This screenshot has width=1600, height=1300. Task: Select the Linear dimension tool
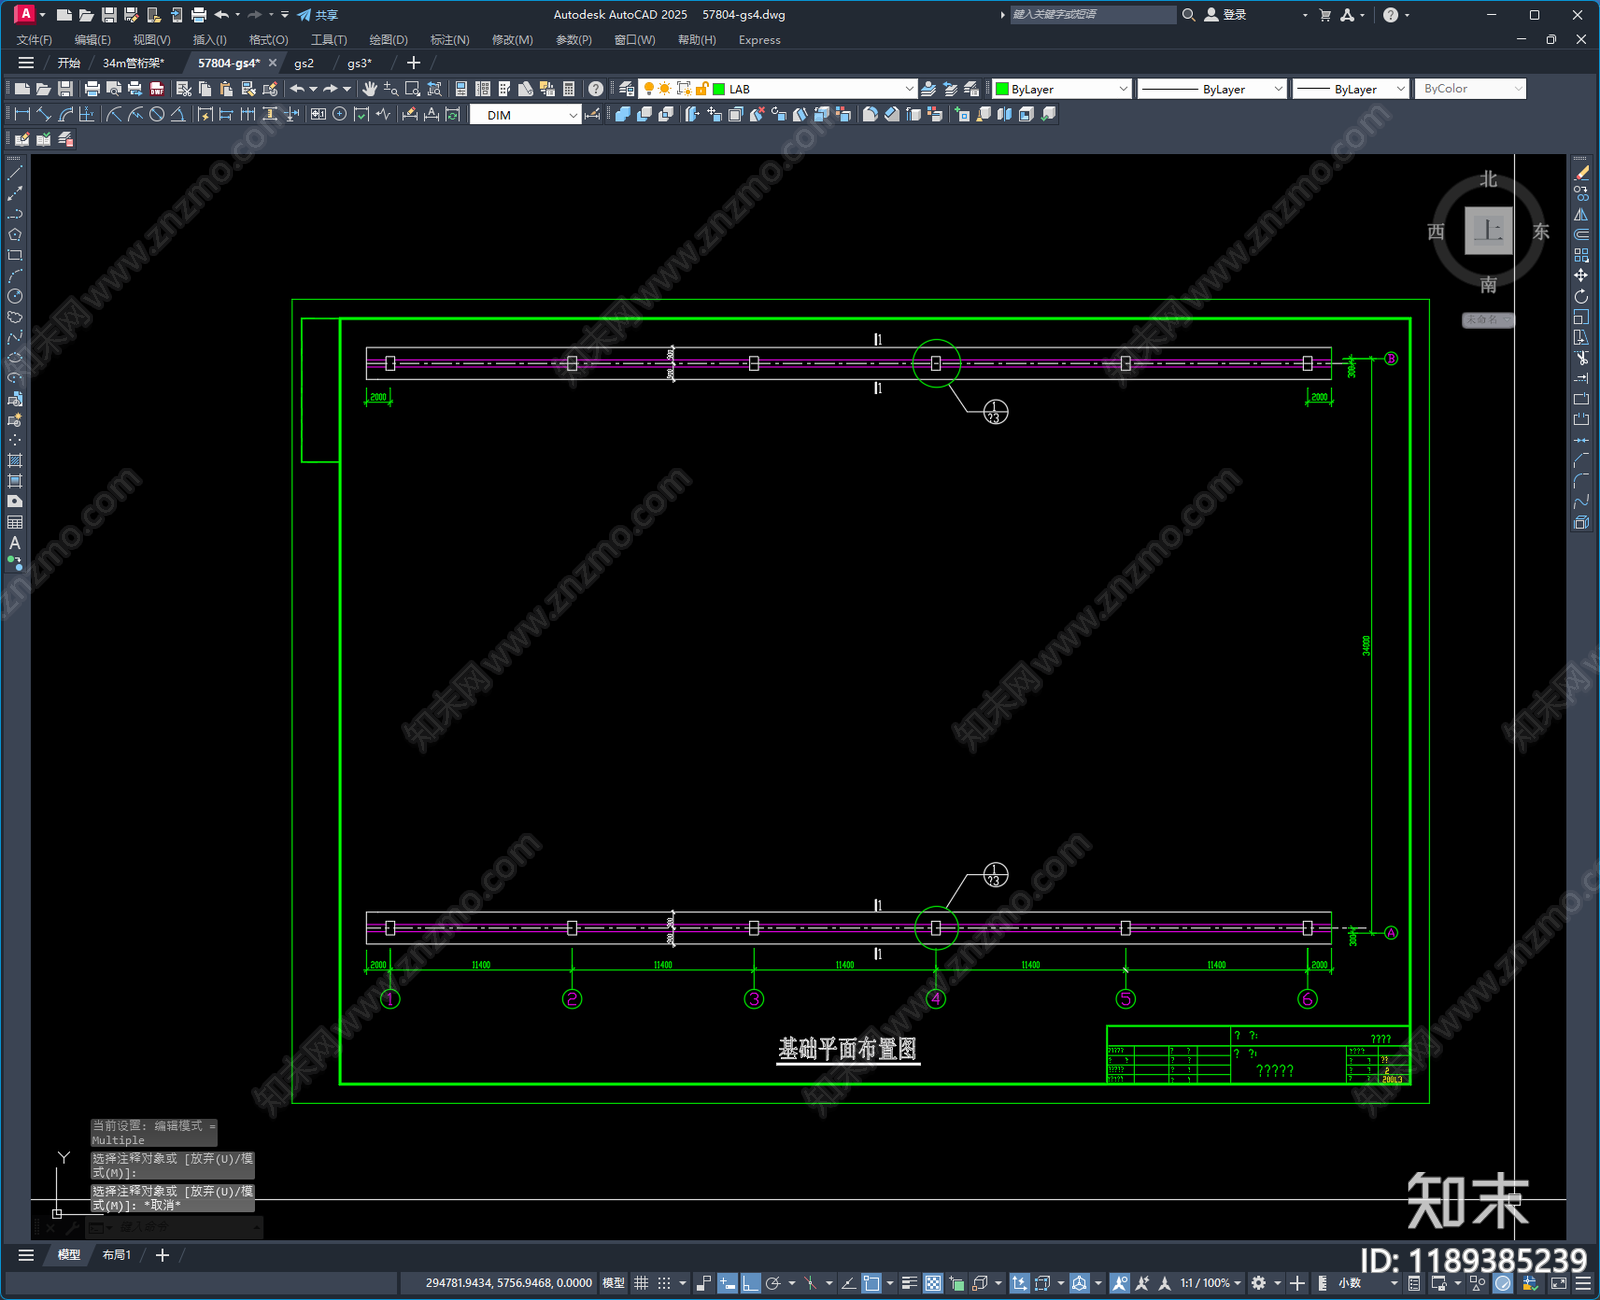coord(22,115)
